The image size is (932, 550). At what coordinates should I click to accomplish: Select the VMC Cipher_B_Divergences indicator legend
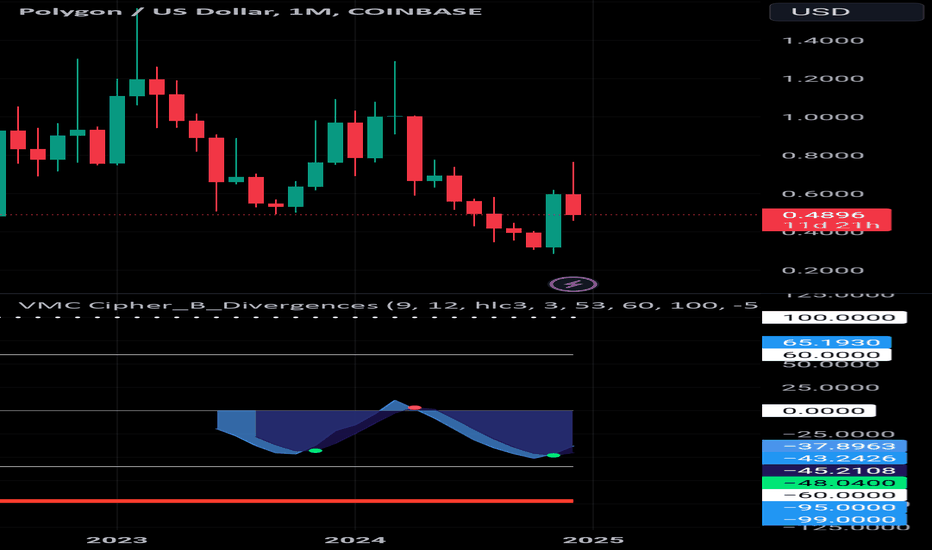[x=388, y=305]
